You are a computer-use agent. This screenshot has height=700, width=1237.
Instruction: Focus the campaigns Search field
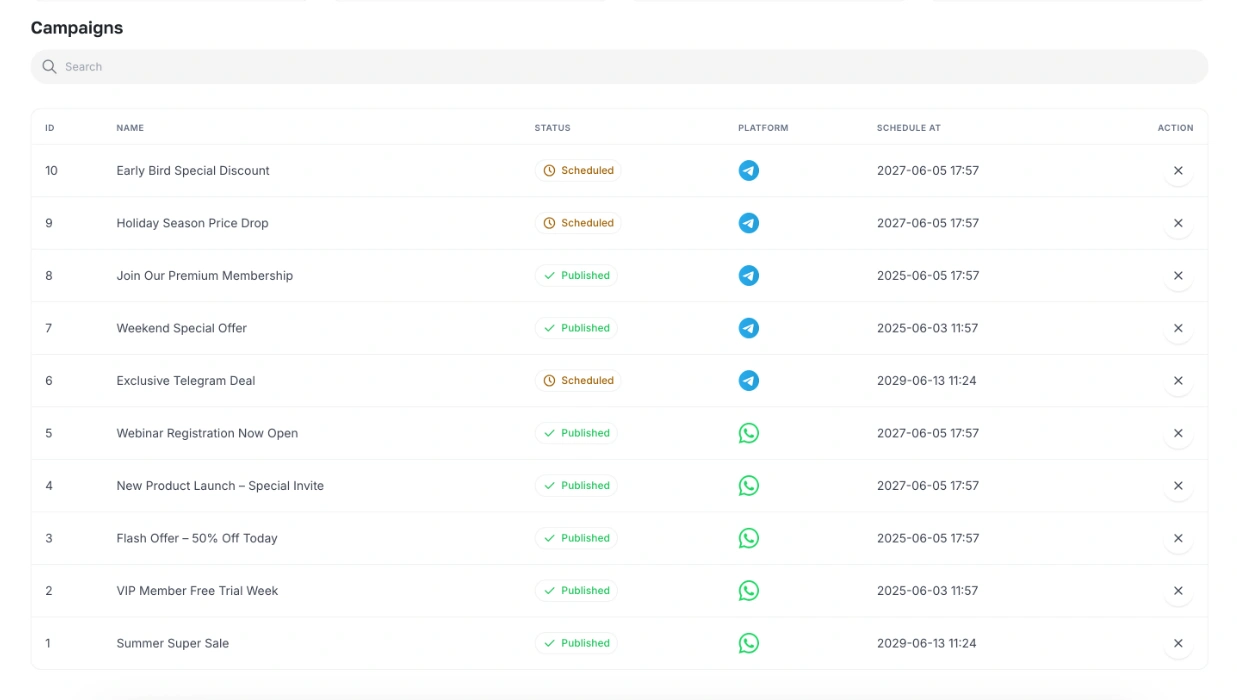pos(620,67)
